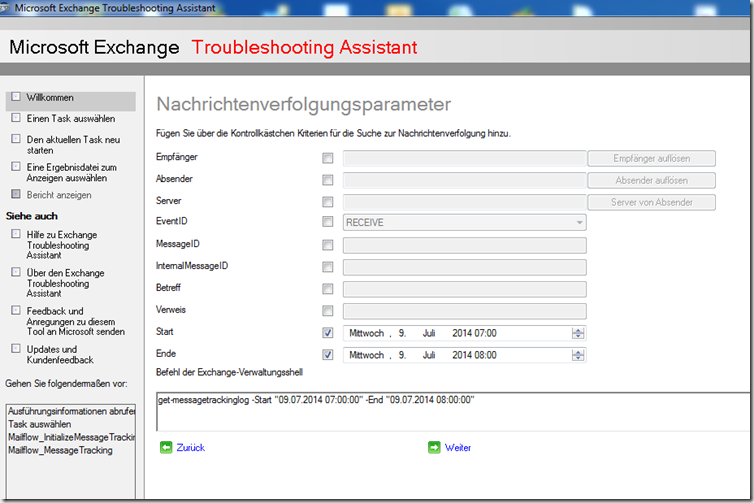
Task: Open the EventID RECEIVE dropdown
Action: pos(579,223)
